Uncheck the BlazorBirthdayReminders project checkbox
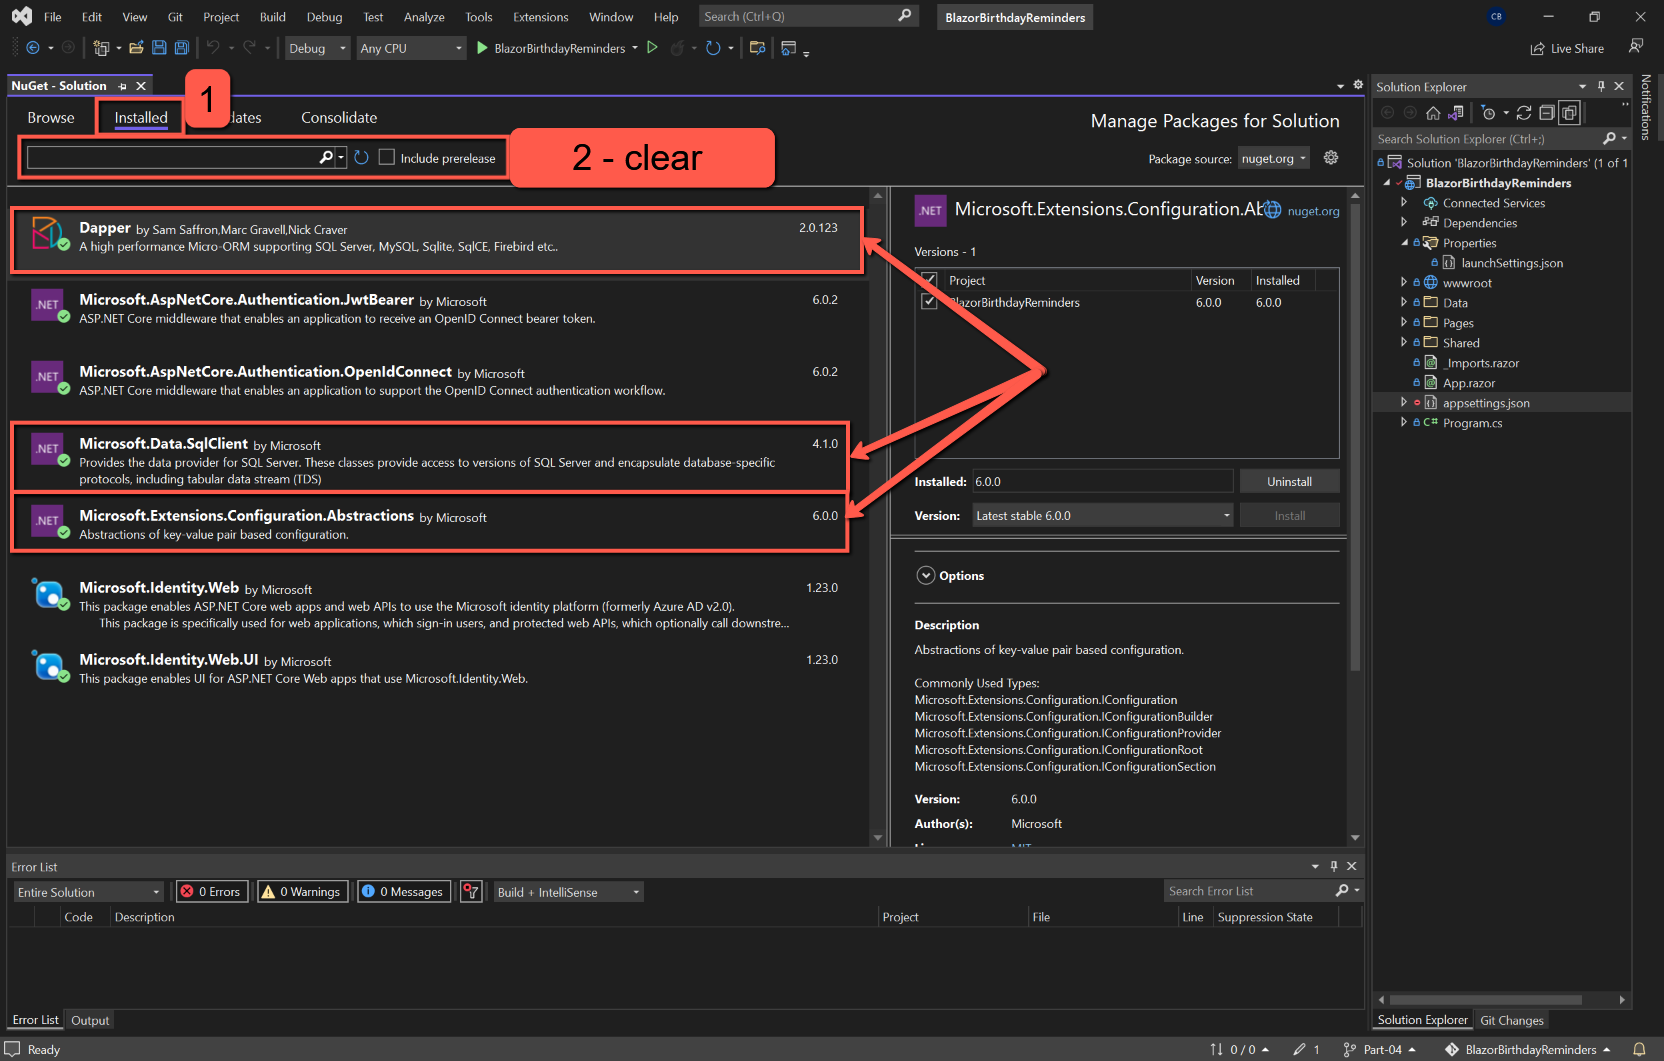The width and height of the screenshot is (1664, 1061). 929,302
